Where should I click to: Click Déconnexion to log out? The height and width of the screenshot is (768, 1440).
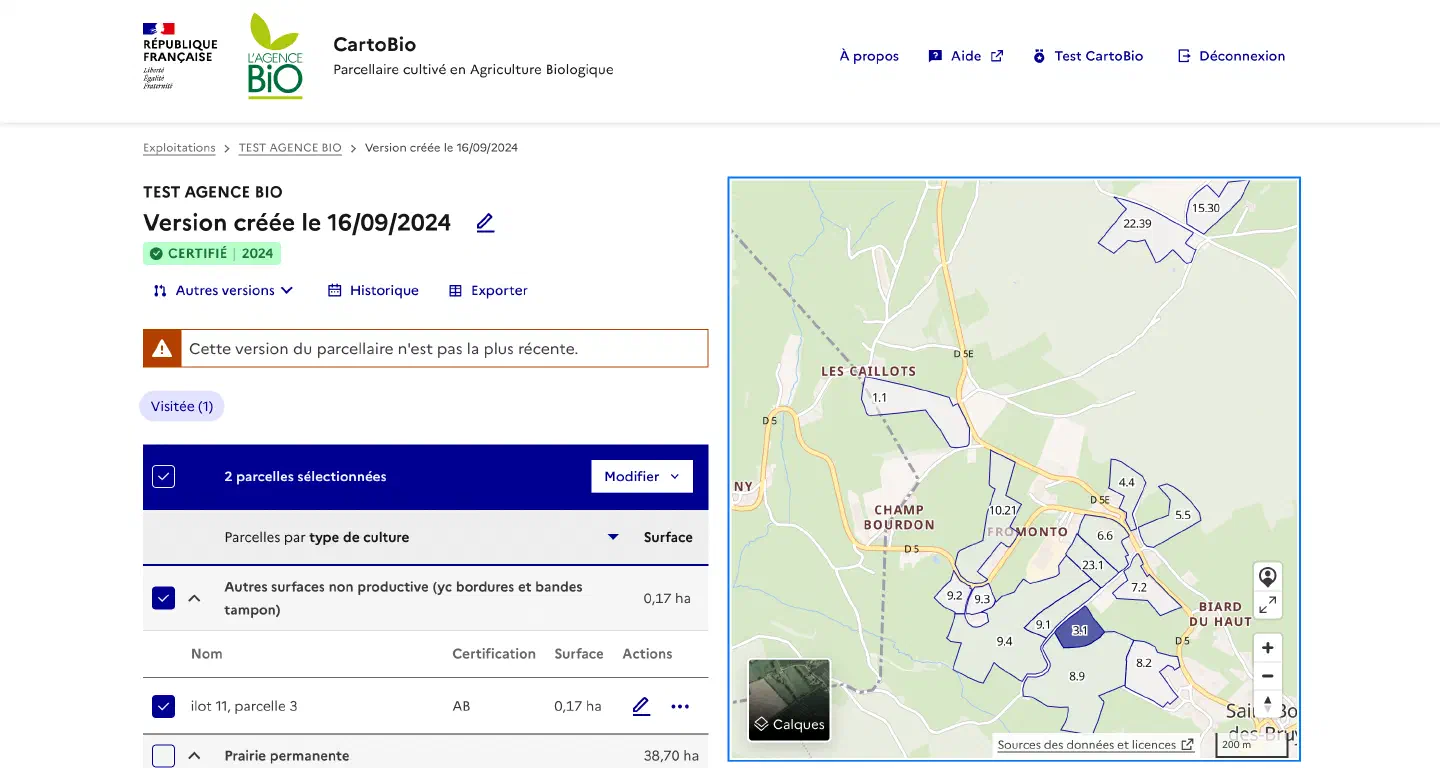(1231, 56)
